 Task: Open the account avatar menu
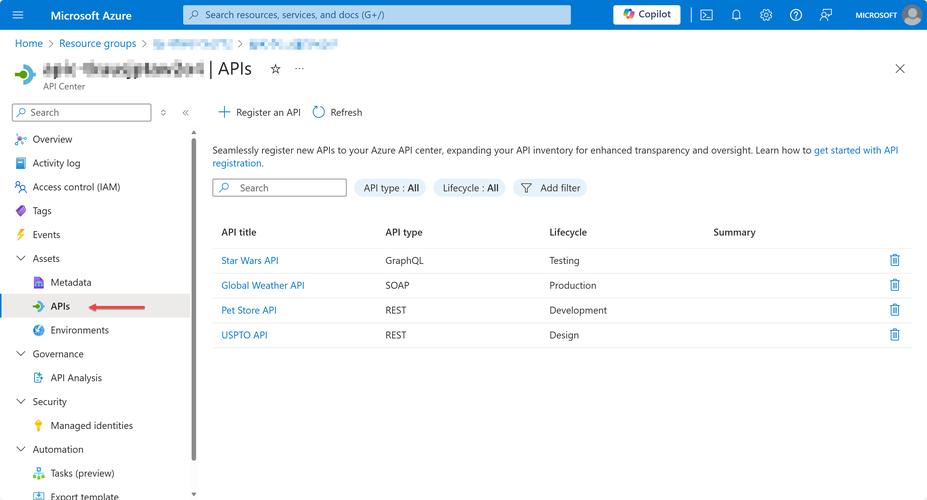(912, 15)
